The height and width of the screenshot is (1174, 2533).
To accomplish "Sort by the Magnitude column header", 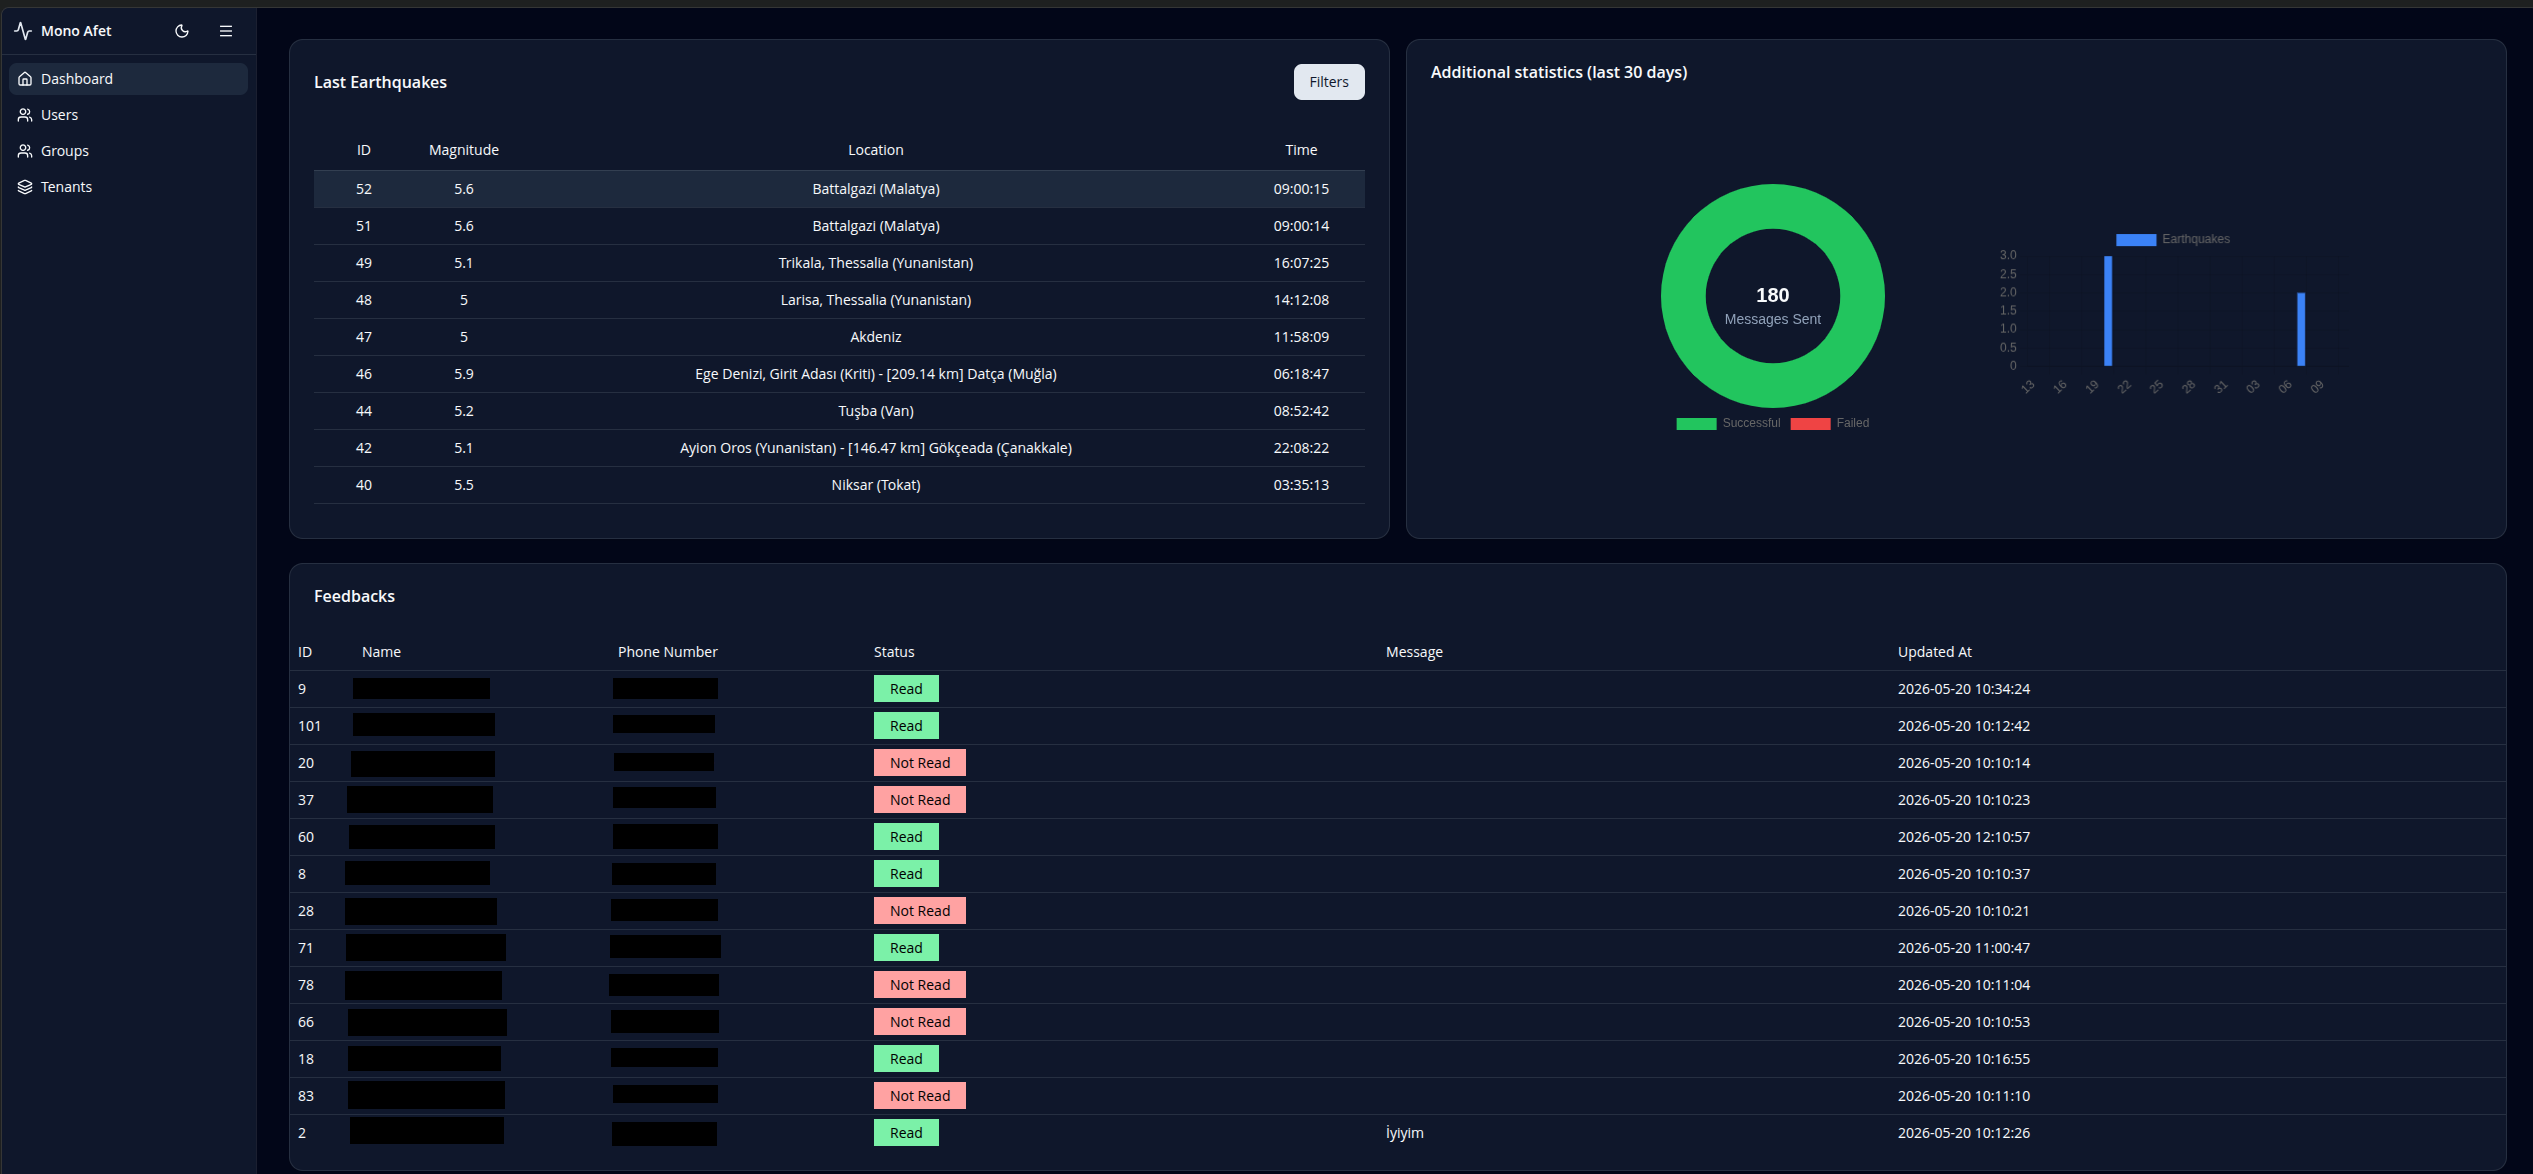I will (x=463, y=150).
